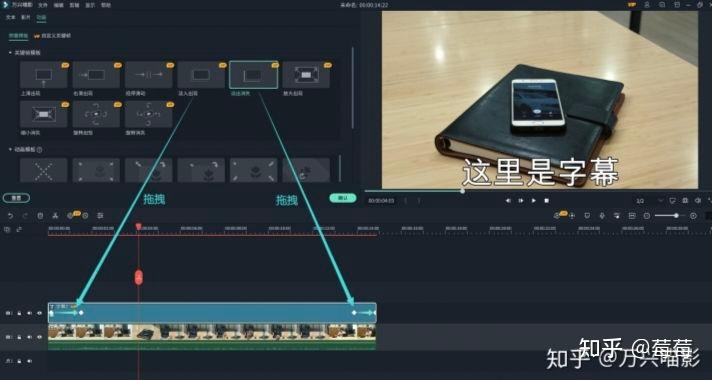This screenshot has width=712, height=380.
Task: Select the 动画 tab
Action: click(x=41, y=17)
